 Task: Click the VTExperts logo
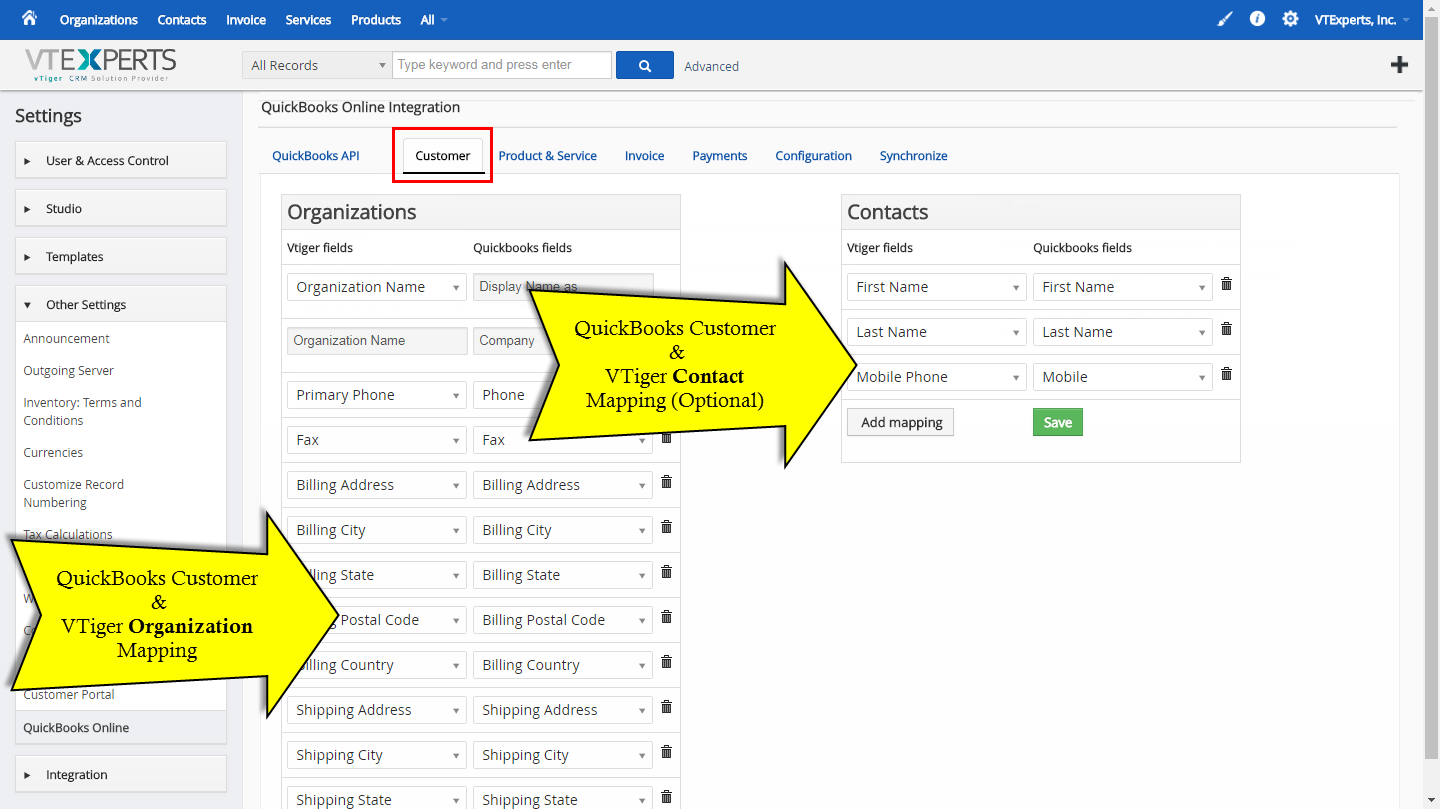101,64
